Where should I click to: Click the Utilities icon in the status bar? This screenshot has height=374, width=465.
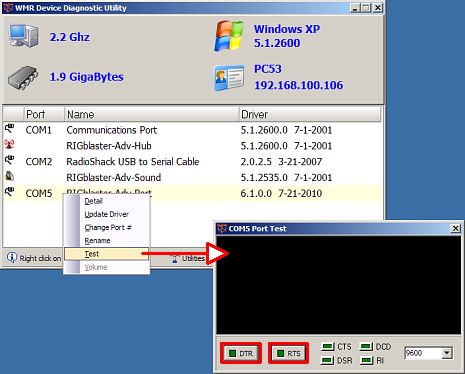[x=175, y=258]
